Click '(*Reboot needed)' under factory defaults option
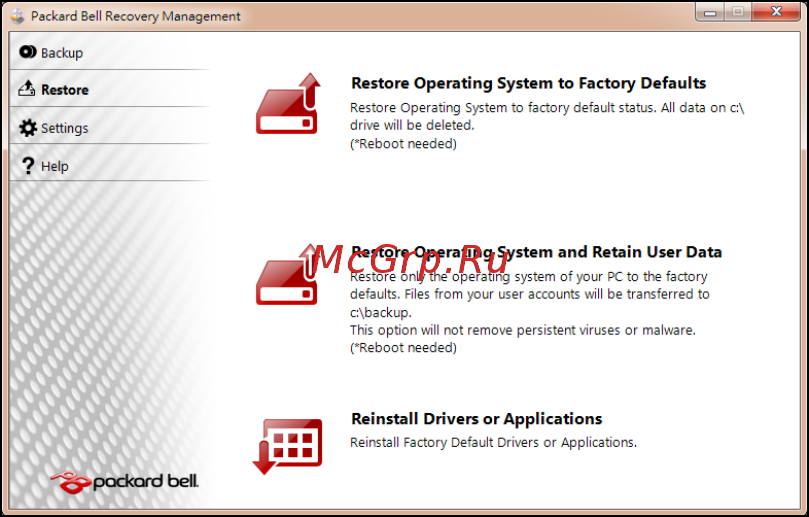This screenshot has height=517, width=809. click(403, 143)
